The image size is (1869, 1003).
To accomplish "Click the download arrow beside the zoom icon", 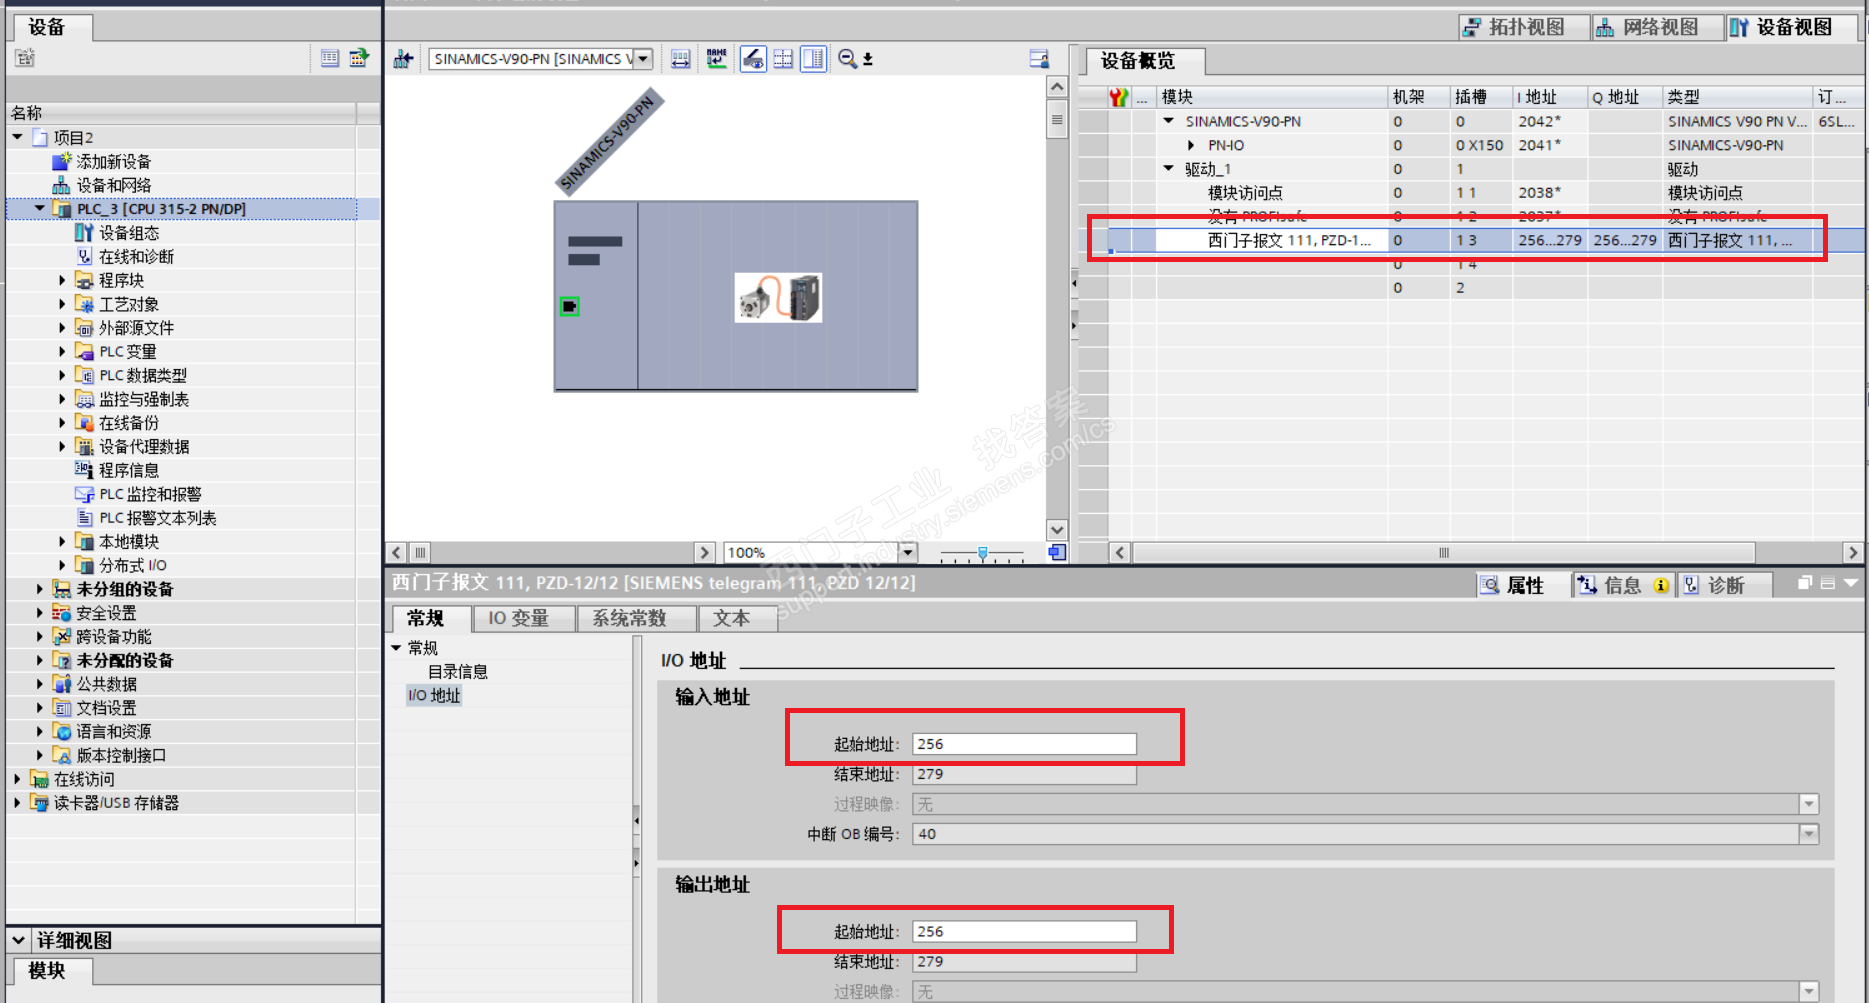I will pyautogui.click(x=868, y=59).
